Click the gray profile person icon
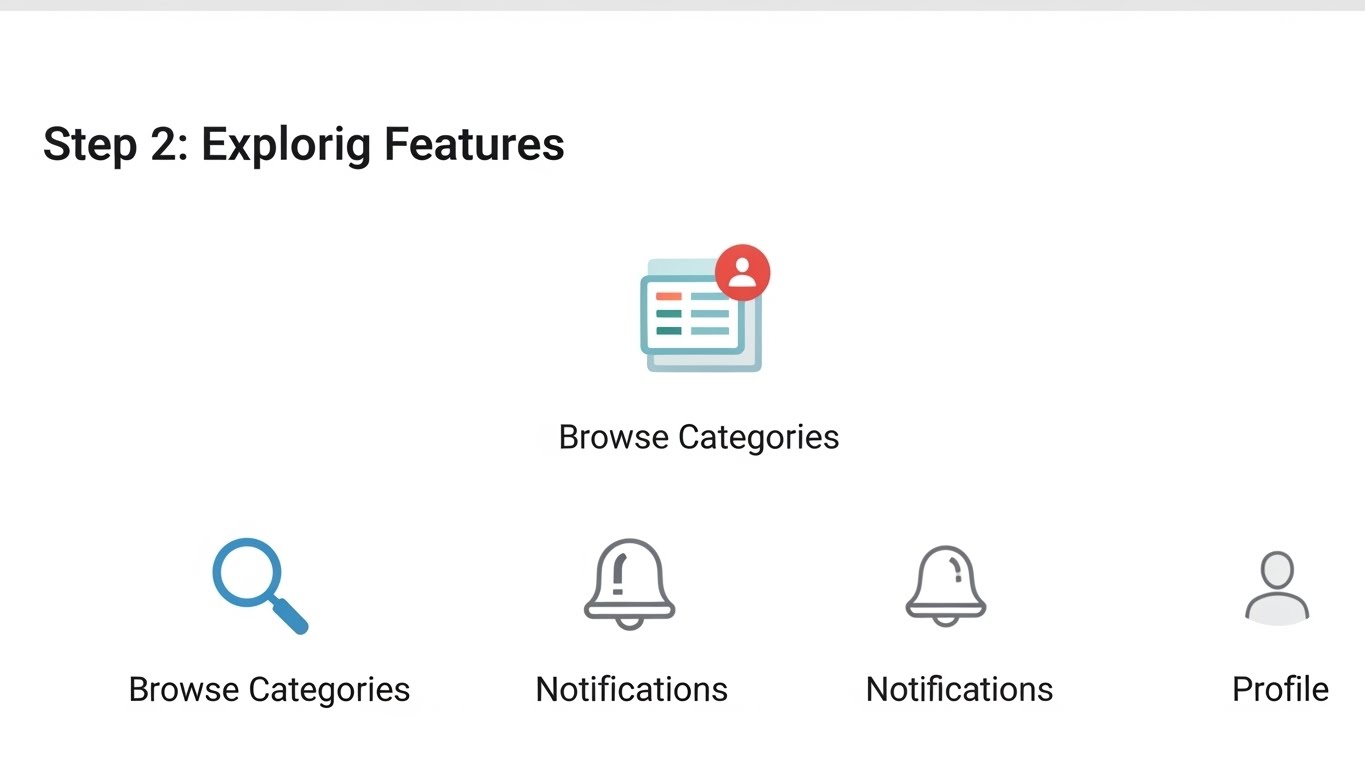The width and height of the screenshot is (1365, 768). (x=1277, y=588)
